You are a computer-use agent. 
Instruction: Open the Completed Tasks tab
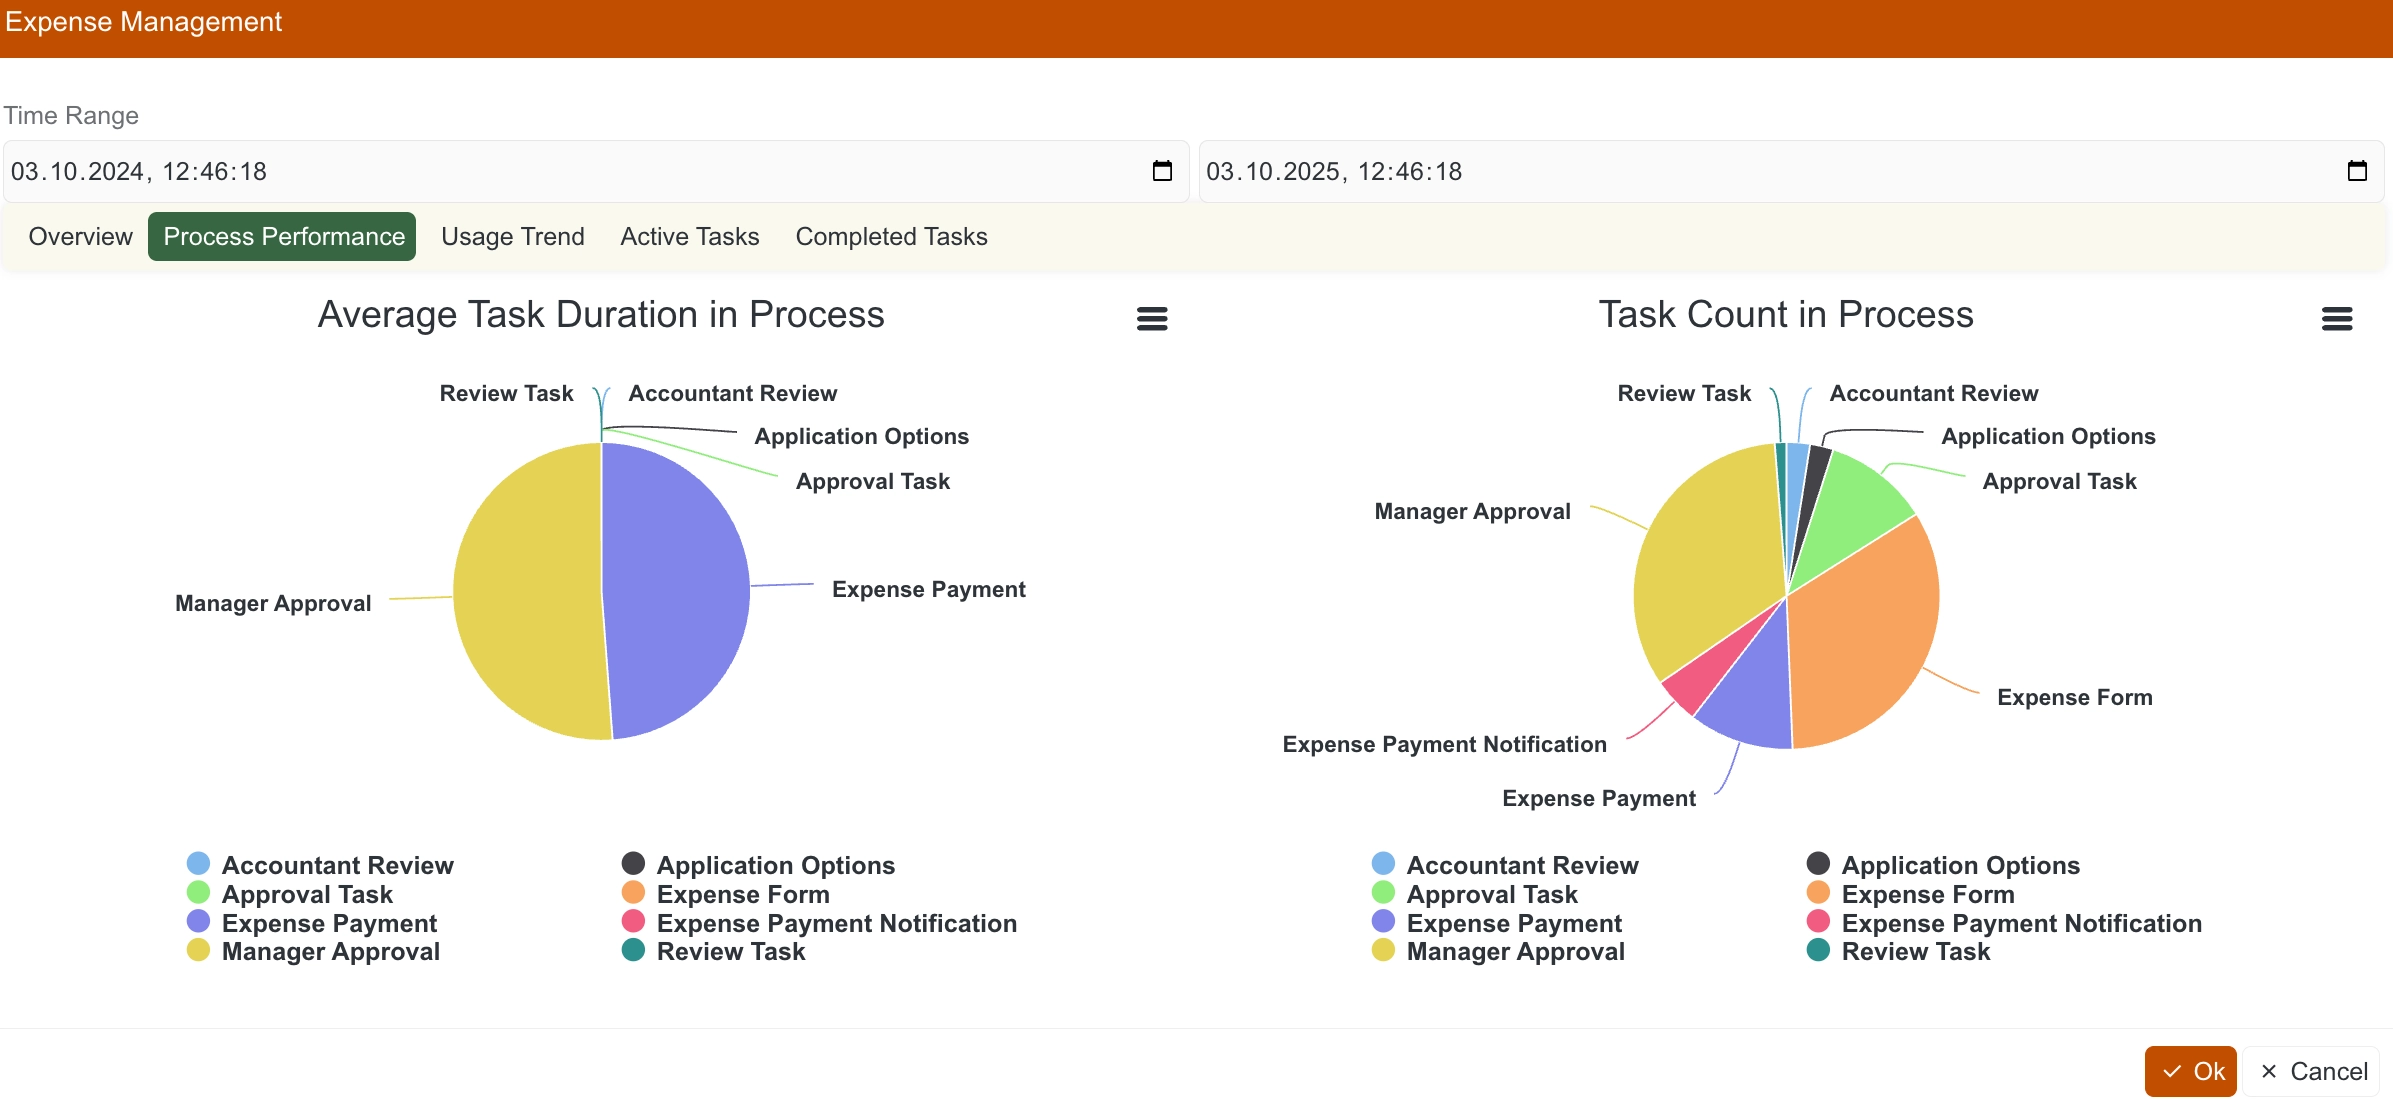(890, 236)
